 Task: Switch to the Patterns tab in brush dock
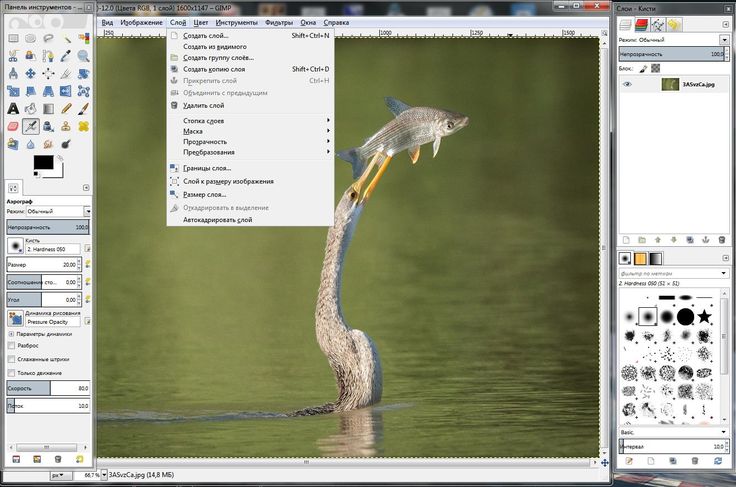pyautogui.click(x=640, y=259)
